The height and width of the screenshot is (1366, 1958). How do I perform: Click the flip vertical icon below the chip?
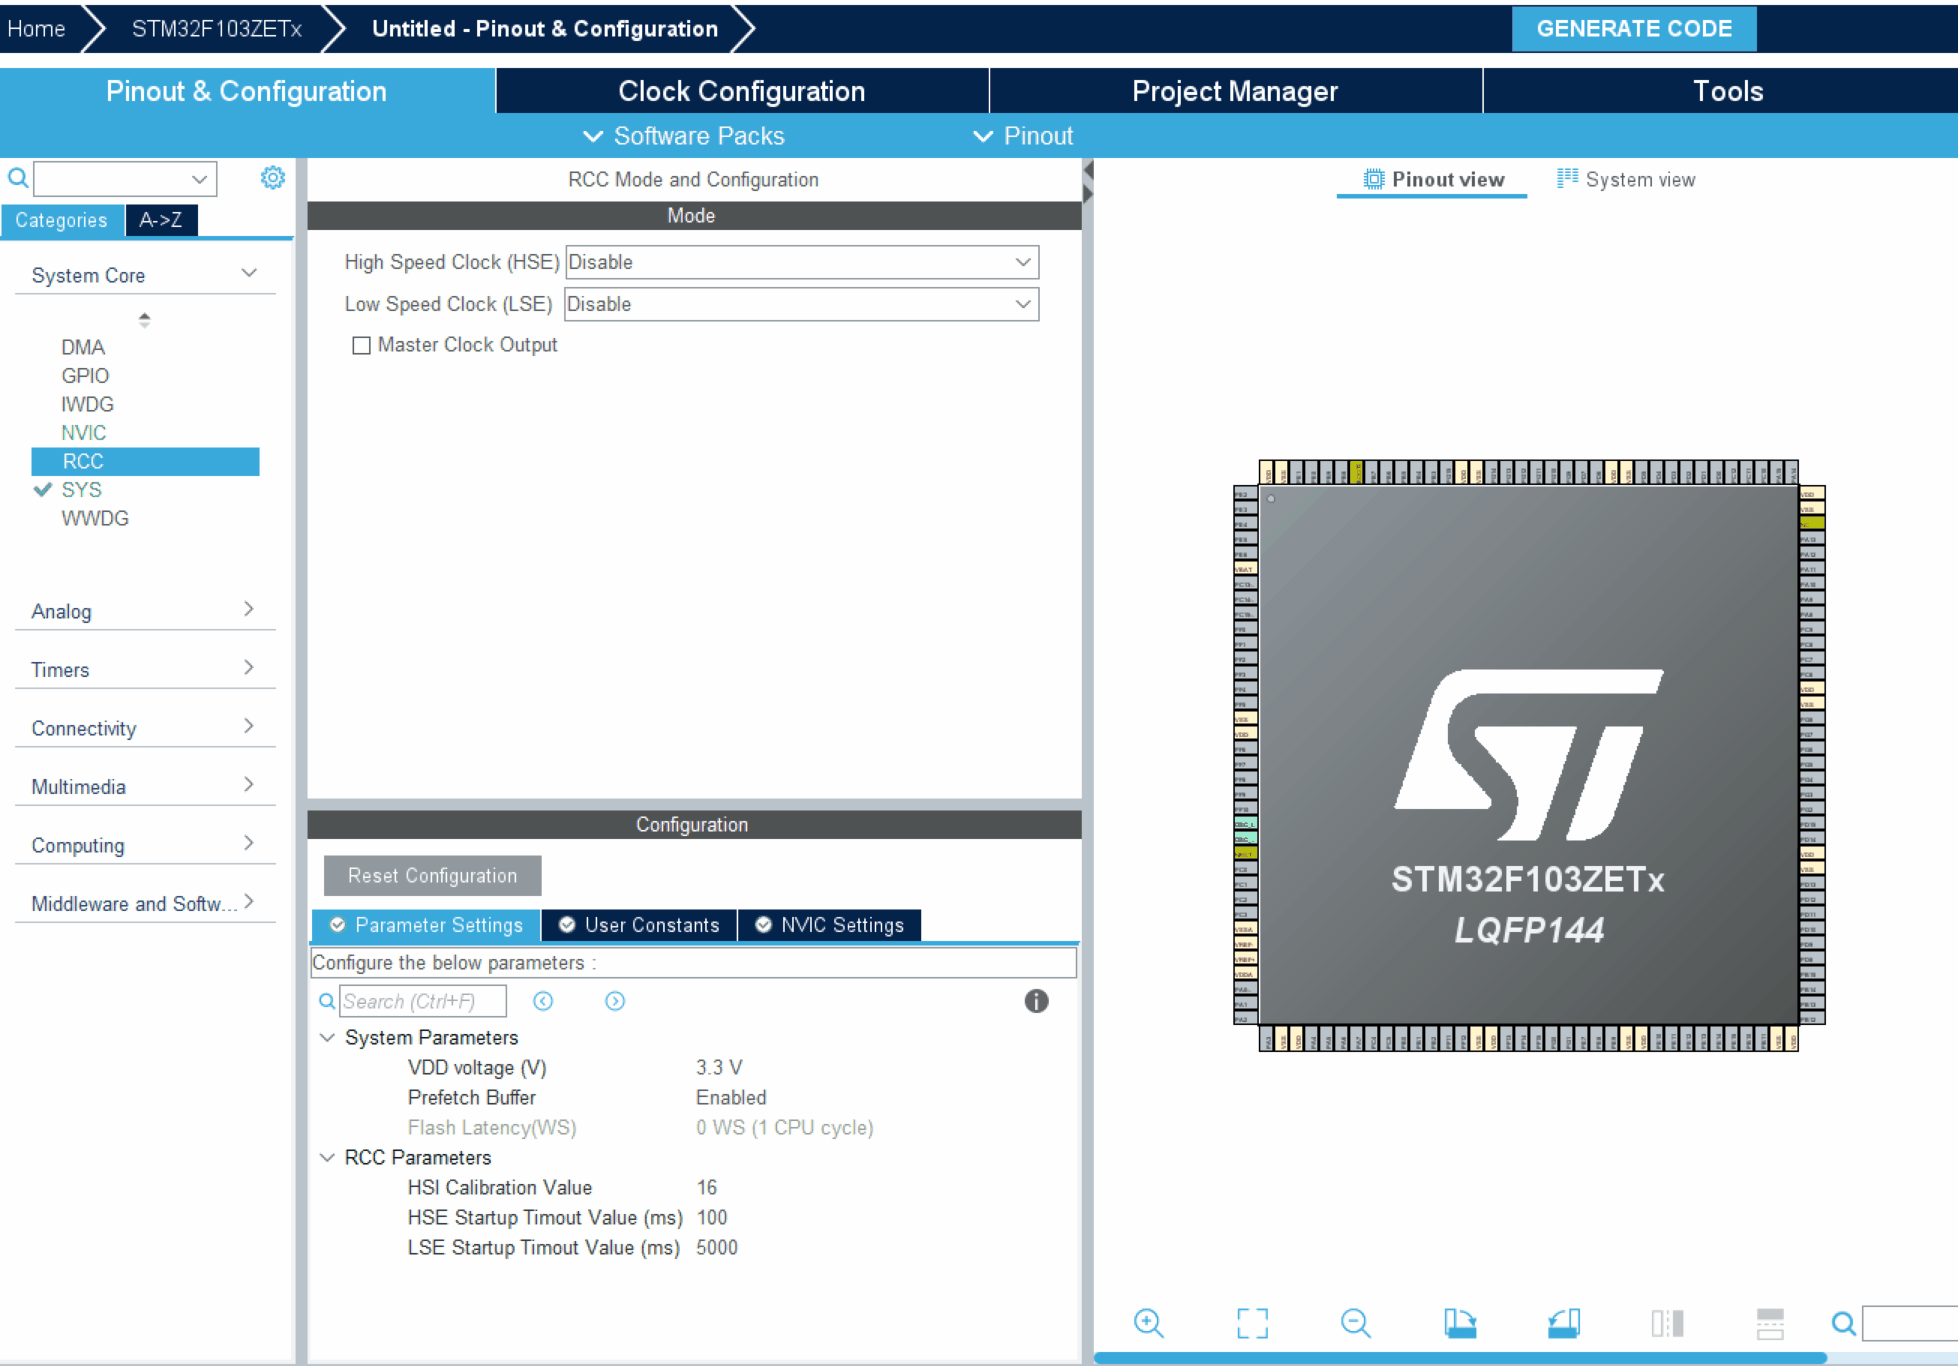click(1770, 1323)
